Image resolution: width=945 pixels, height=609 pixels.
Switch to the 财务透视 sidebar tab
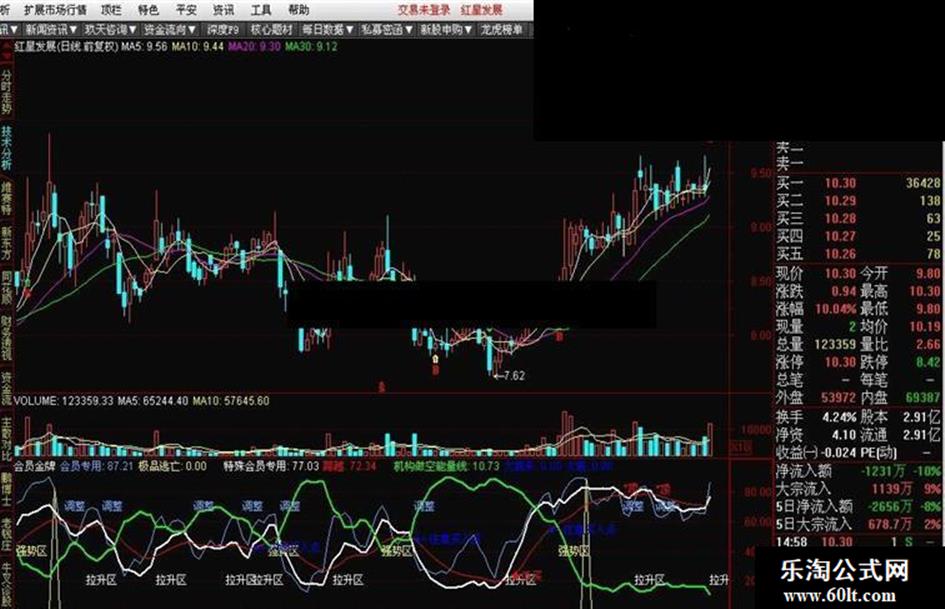point(7,339)
